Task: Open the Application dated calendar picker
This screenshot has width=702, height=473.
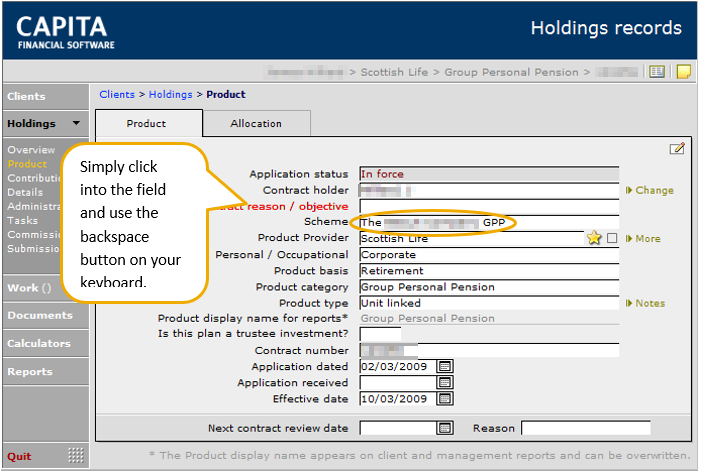Action: [445, 366]
